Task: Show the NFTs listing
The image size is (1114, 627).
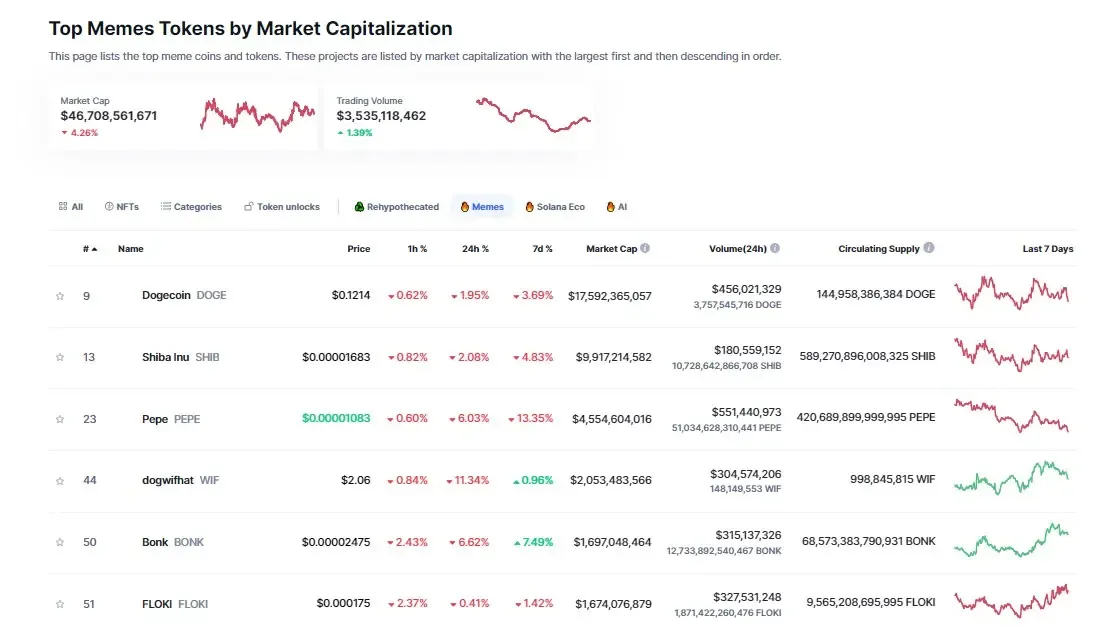Action: coord(122,207)
